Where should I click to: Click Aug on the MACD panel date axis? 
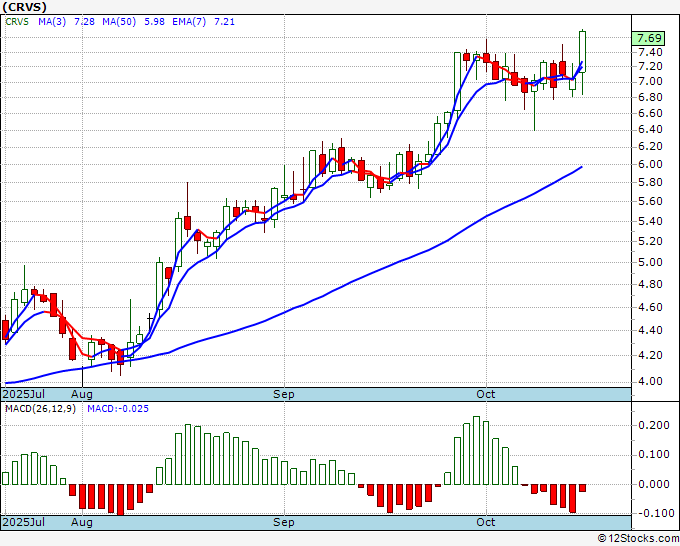pyautogui.click(x=82, y=522)
